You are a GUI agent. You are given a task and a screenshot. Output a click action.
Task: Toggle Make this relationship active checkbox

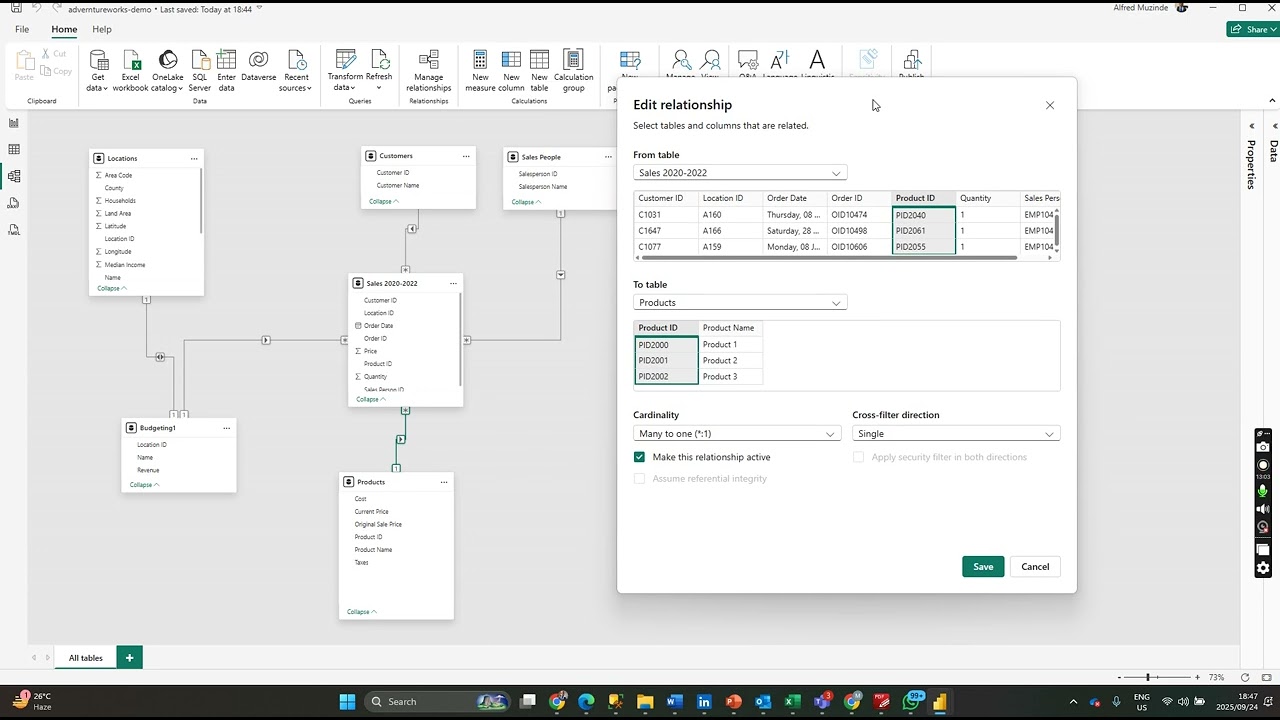click(639, 457)
